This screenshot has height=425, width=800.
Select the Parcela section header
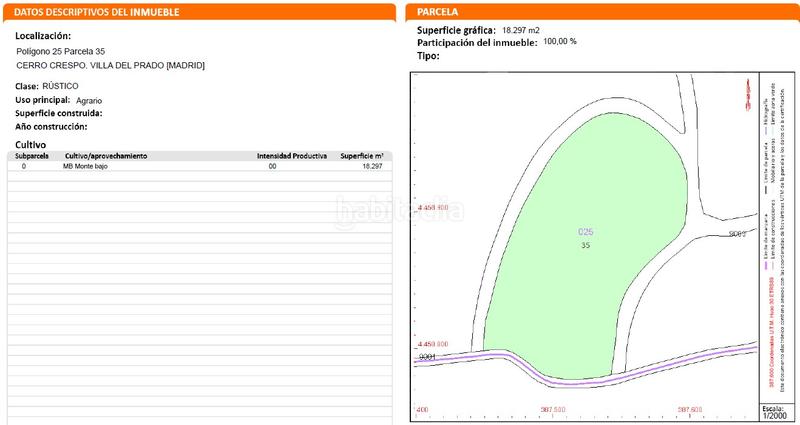point(436,12)
